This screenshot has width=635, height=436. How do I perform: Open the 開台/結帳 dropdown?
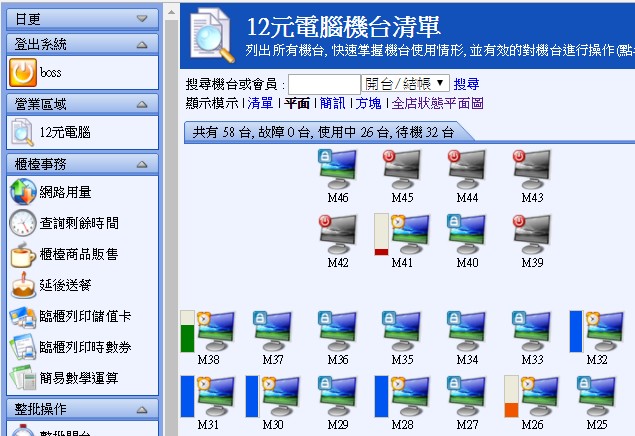pos(405,84)
